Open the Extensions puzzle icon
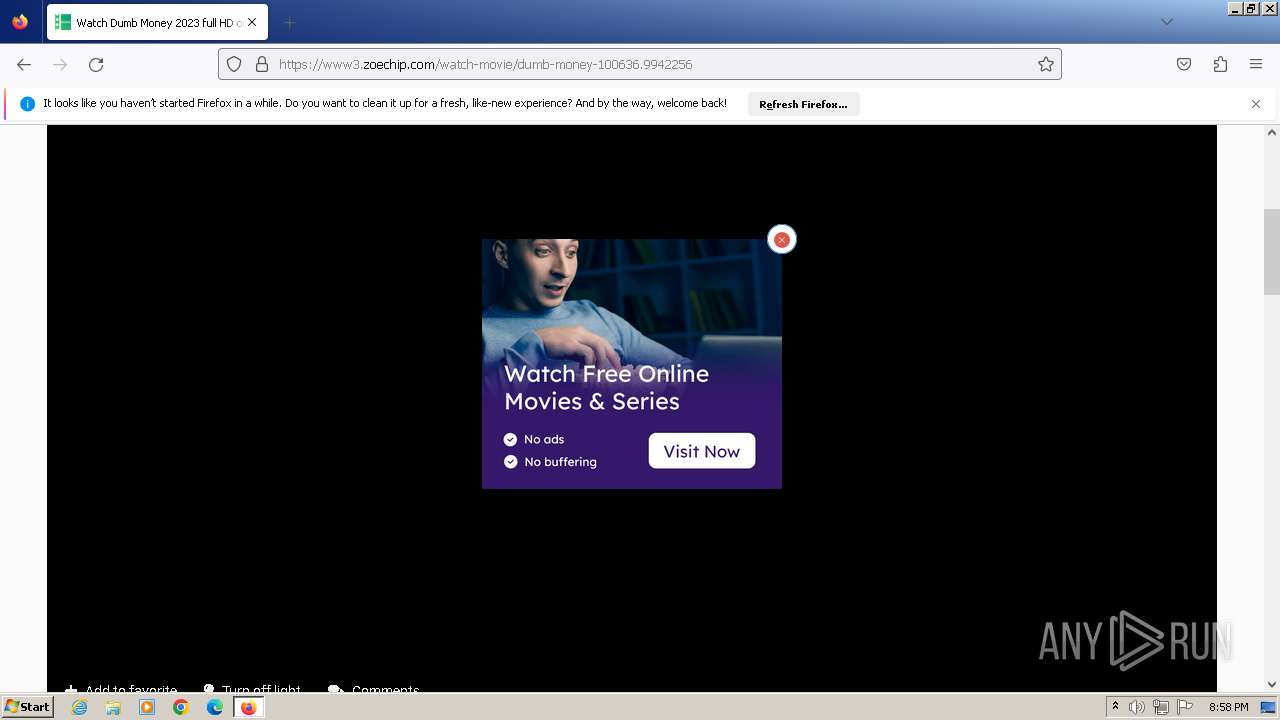This screenshot has width=1280, height=720. coord(1220,64)
